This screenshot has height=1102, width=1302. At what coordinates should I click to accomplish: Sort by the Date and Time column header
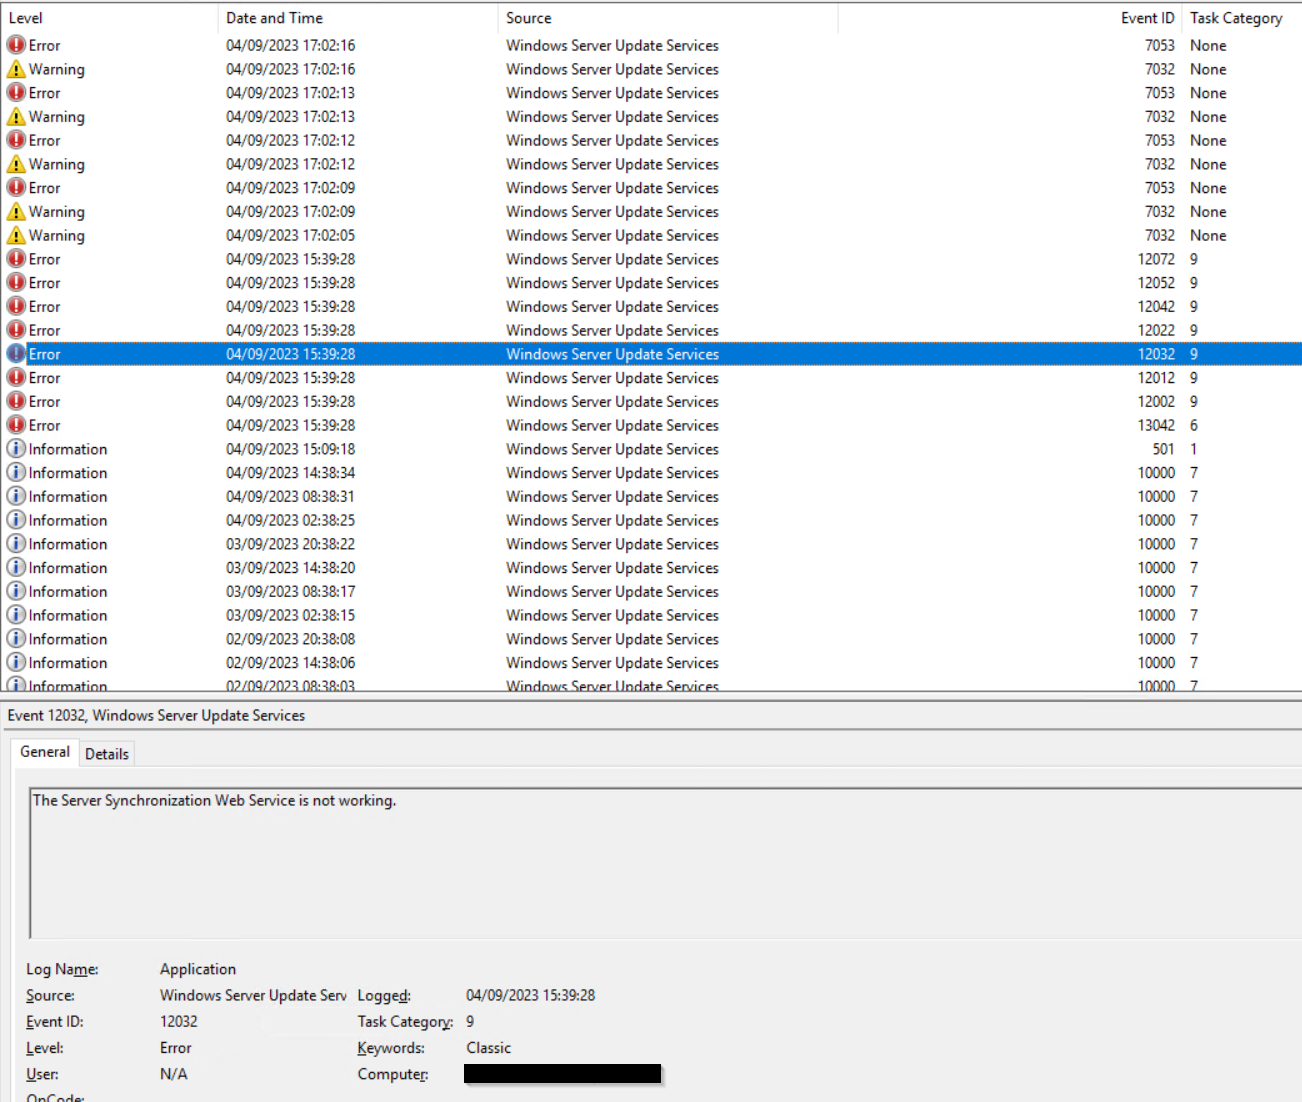coord(358,18)
